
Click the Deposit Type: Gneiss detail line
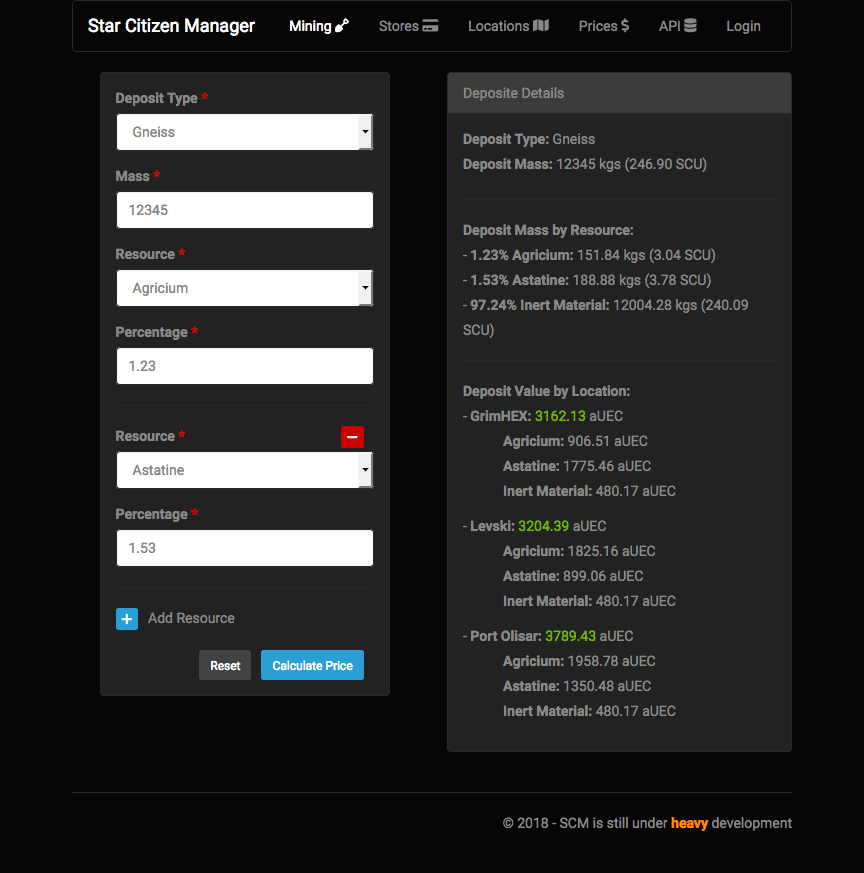(529, 139)
